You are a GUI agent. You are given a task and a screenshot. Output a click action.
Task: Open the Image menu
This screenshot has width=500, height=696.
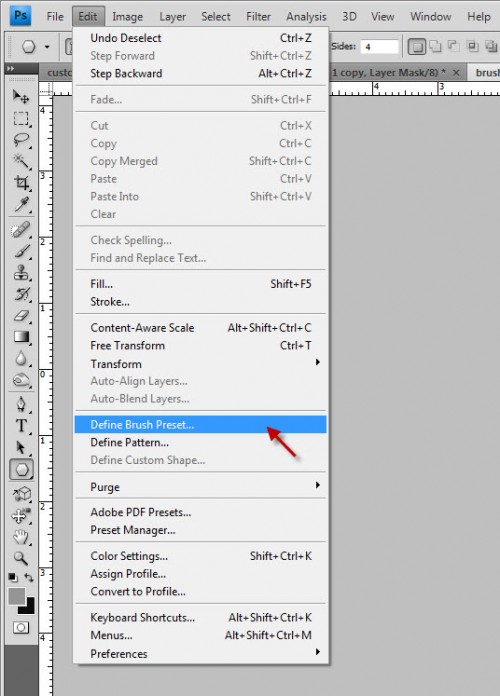pyautogui.click(x=127, y=16)
